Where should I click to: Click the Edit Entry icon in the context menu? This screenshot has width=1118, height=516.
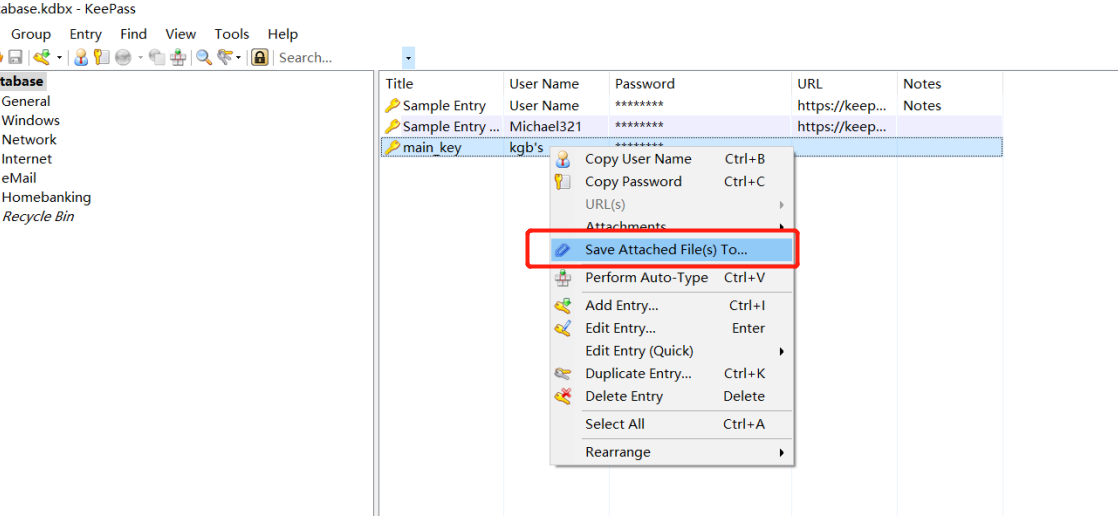point(563,329)
